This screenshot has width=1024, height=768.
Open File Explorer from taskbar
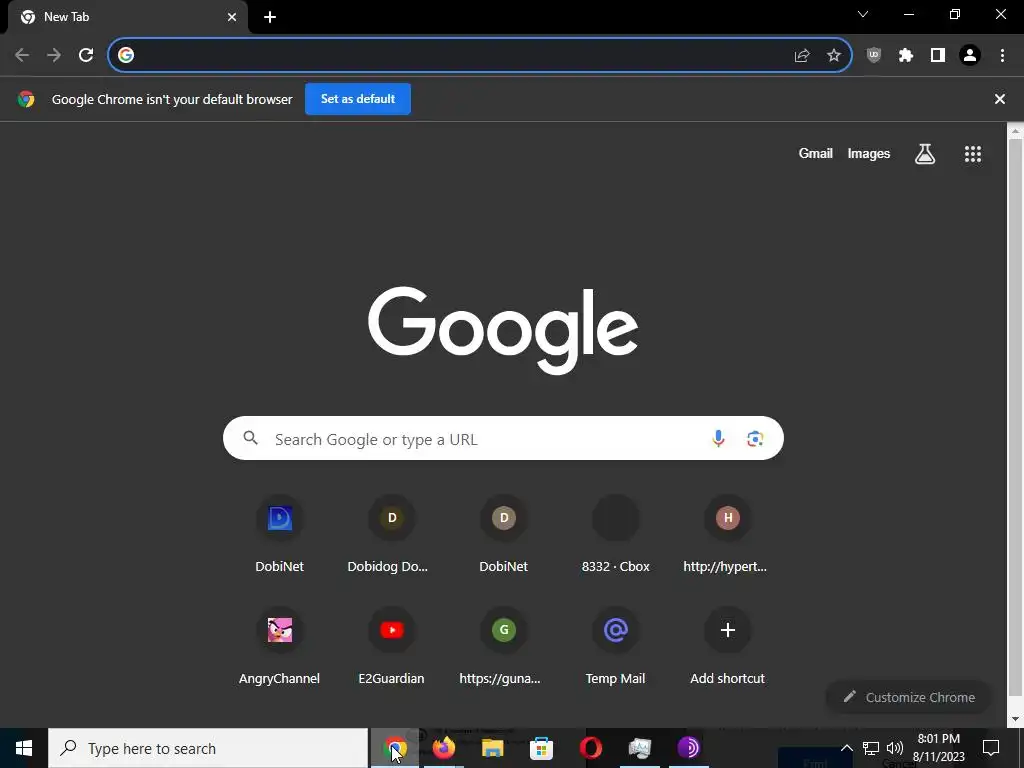tap(493, 748)
